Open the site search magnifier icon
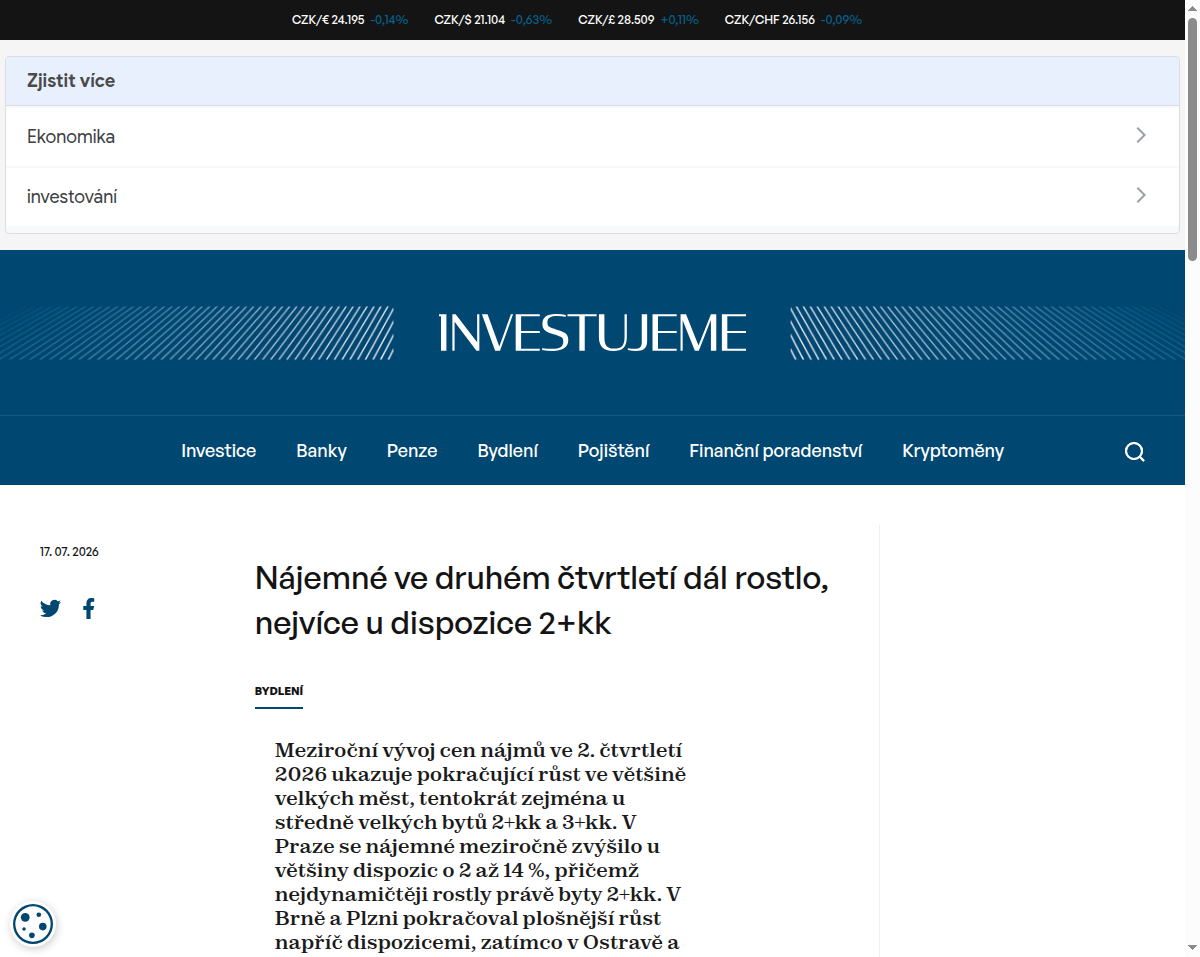Screen dimensions: 1200x957 [x=1134, y=451]
